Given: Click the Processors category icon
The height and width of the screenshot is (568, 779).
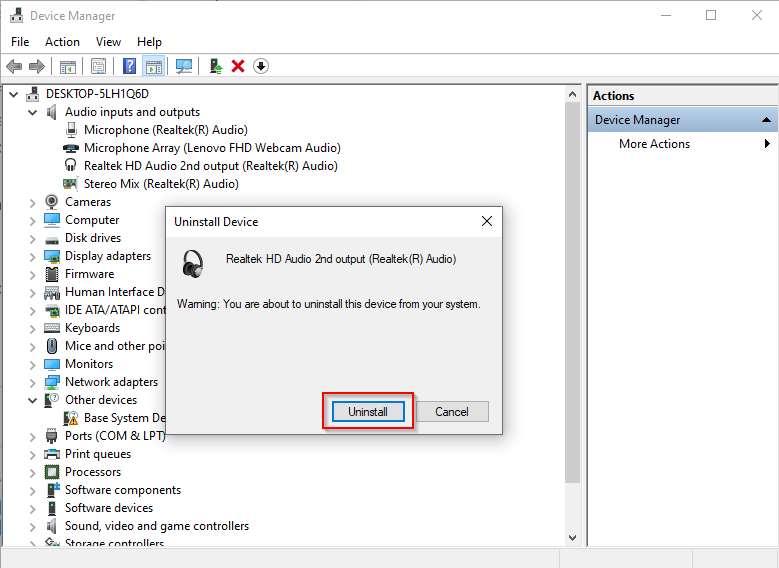Looking at the screenshot, I should tap(52, 472).
